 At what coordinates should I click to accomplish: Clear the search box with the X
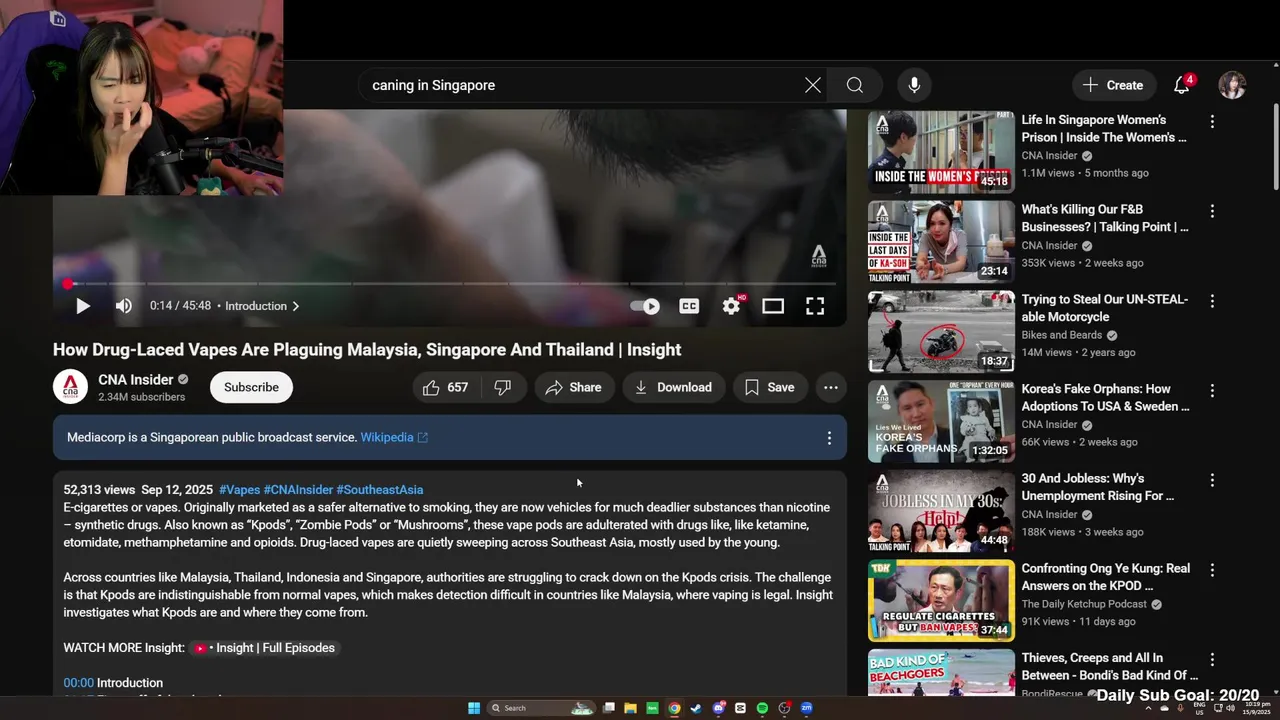coord(813,85)
